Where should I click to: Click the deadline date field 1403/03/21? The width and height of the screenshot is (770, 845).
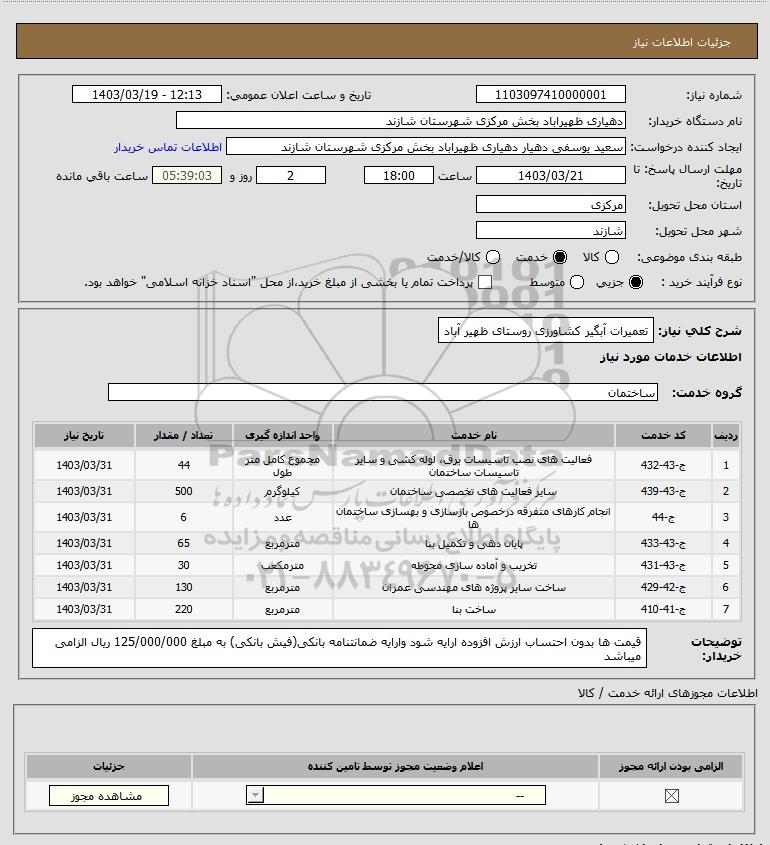point(551,175)
